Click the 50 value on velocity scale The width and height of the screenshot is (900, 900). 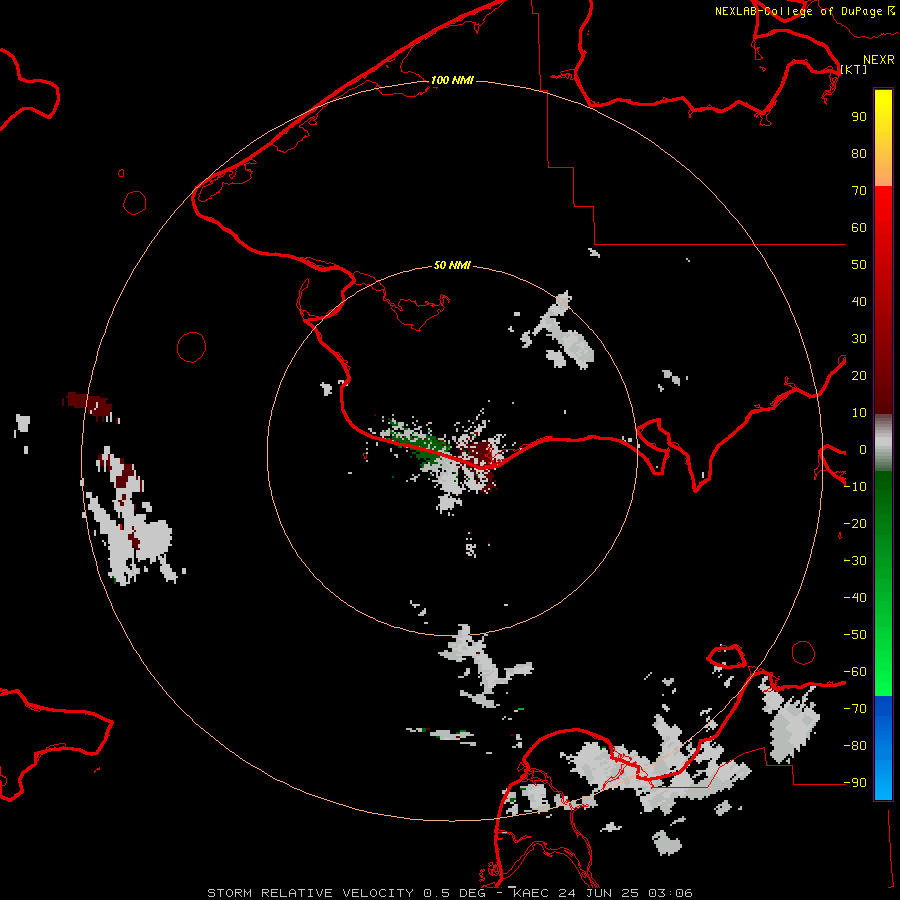pyautogui.click(x=859, y=265)
